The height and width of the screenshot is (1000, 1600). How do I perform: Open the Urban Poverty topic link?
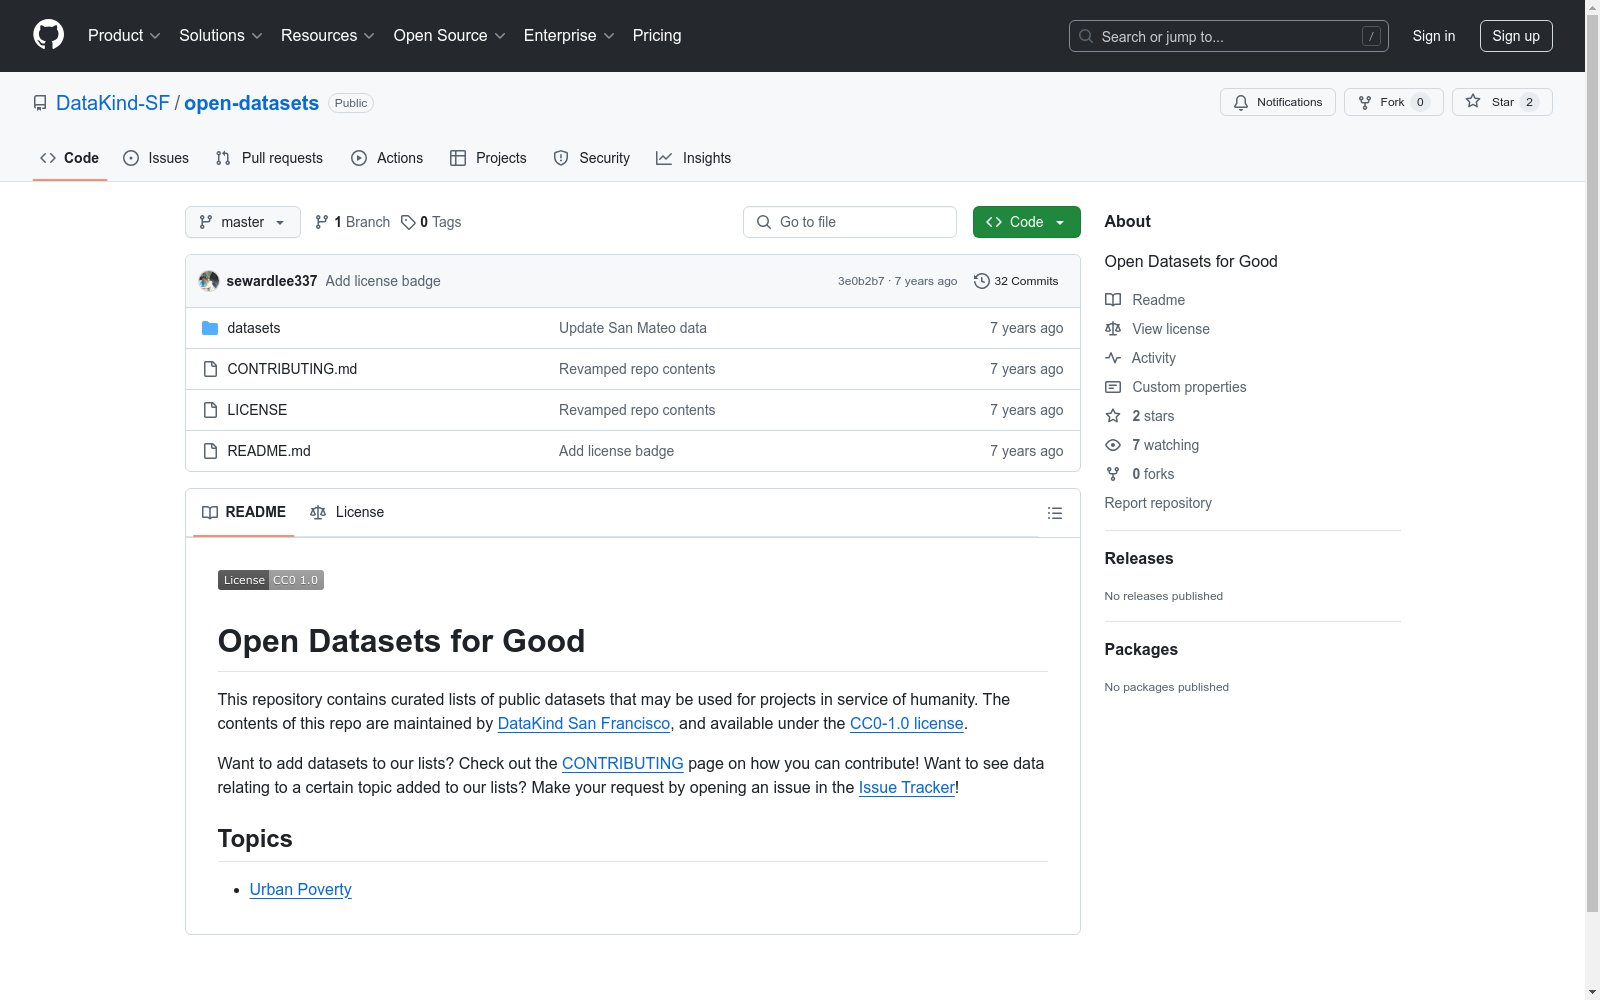[301, 889]
